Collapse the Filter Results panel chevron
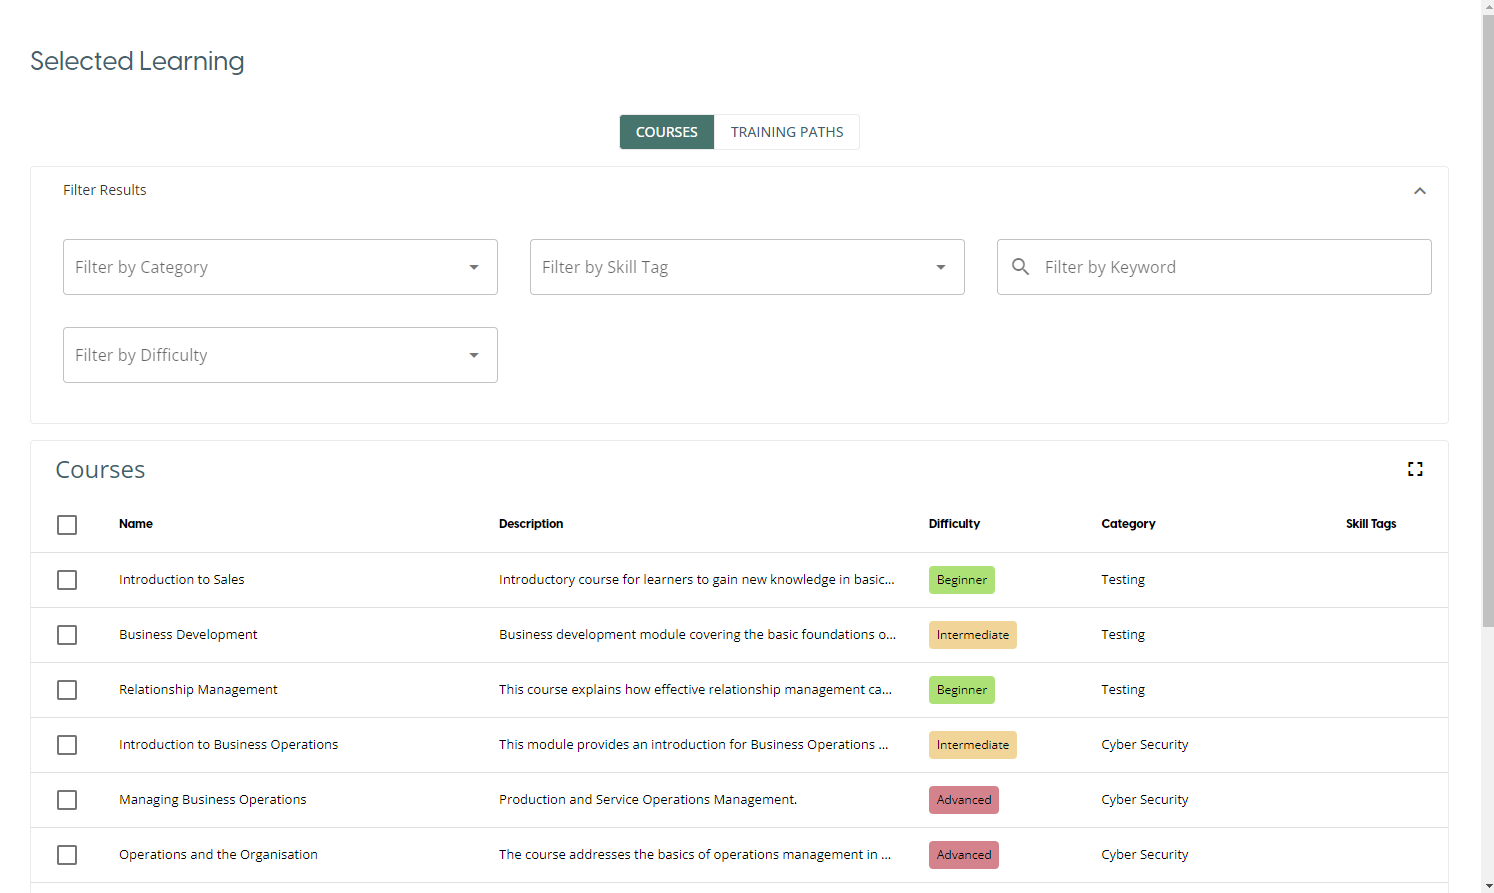The width and height of the screenshot is (1494, 893). 1419,191
